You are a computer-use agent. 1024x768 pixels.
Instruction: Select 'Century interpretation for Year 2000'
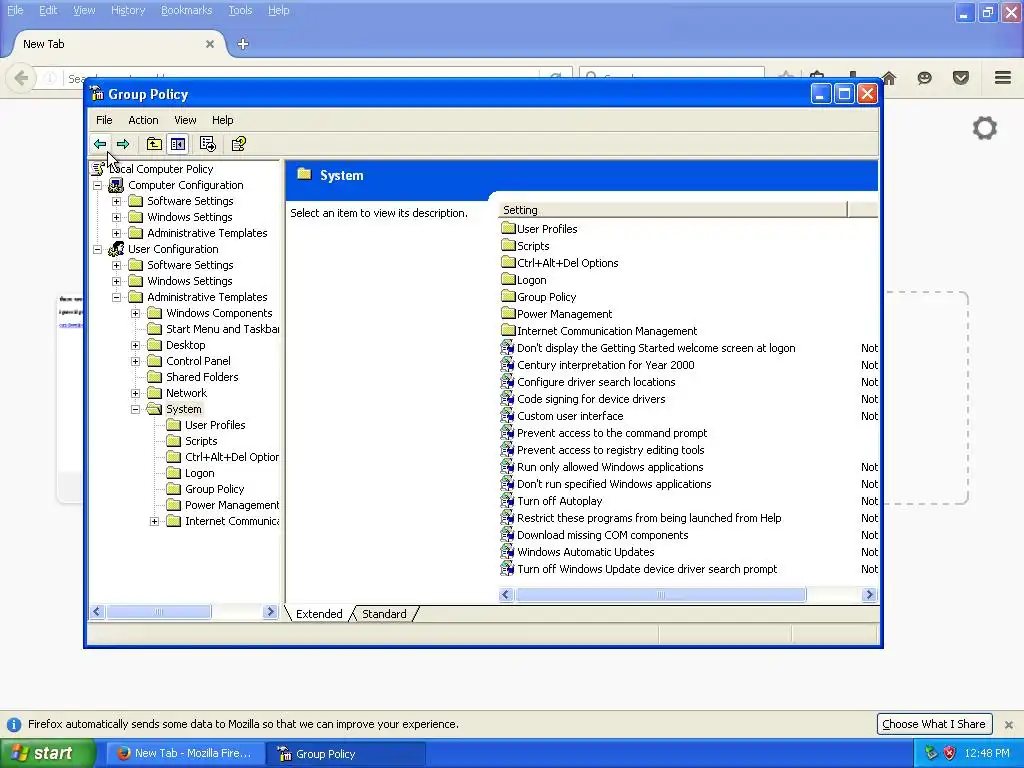point(605,365)
